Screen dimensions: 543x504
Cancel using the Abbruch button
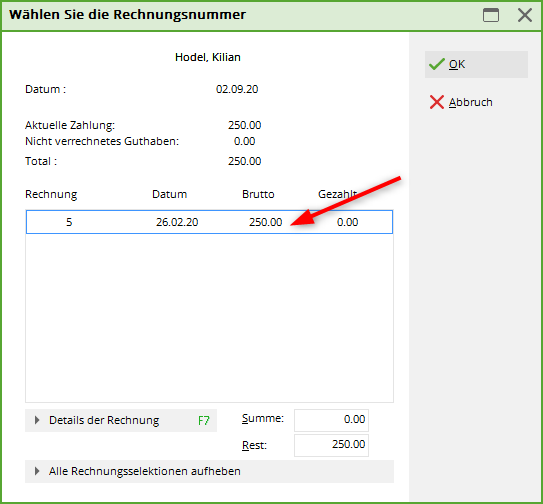point(476,102)
